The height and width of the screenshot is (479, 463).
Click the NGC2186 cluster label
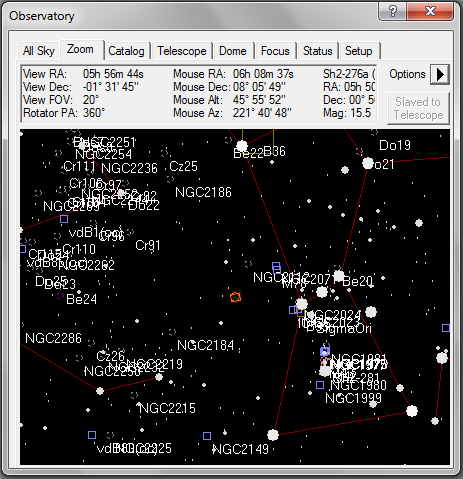203,192
